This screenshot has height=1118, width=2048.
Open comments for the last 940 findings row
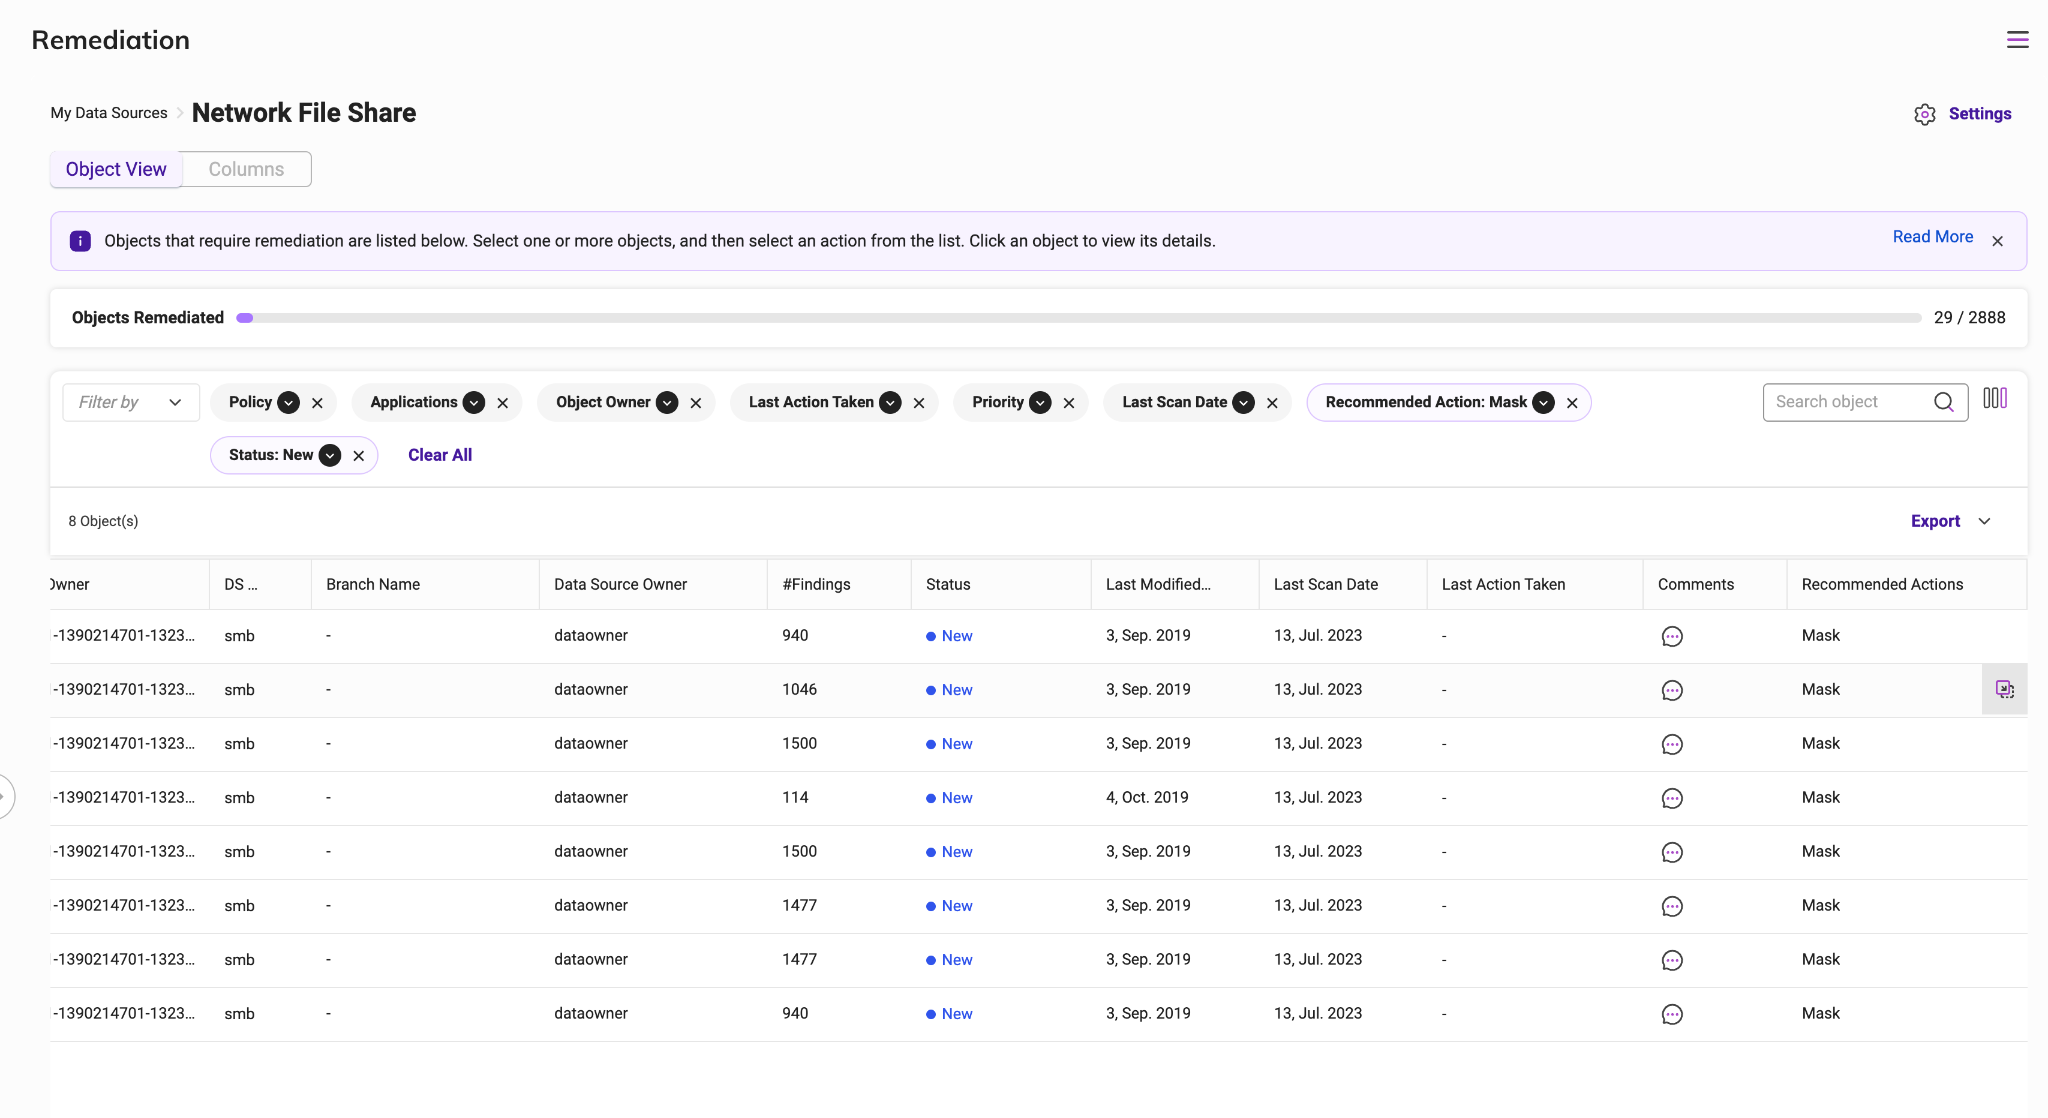pos(1672,1015)
